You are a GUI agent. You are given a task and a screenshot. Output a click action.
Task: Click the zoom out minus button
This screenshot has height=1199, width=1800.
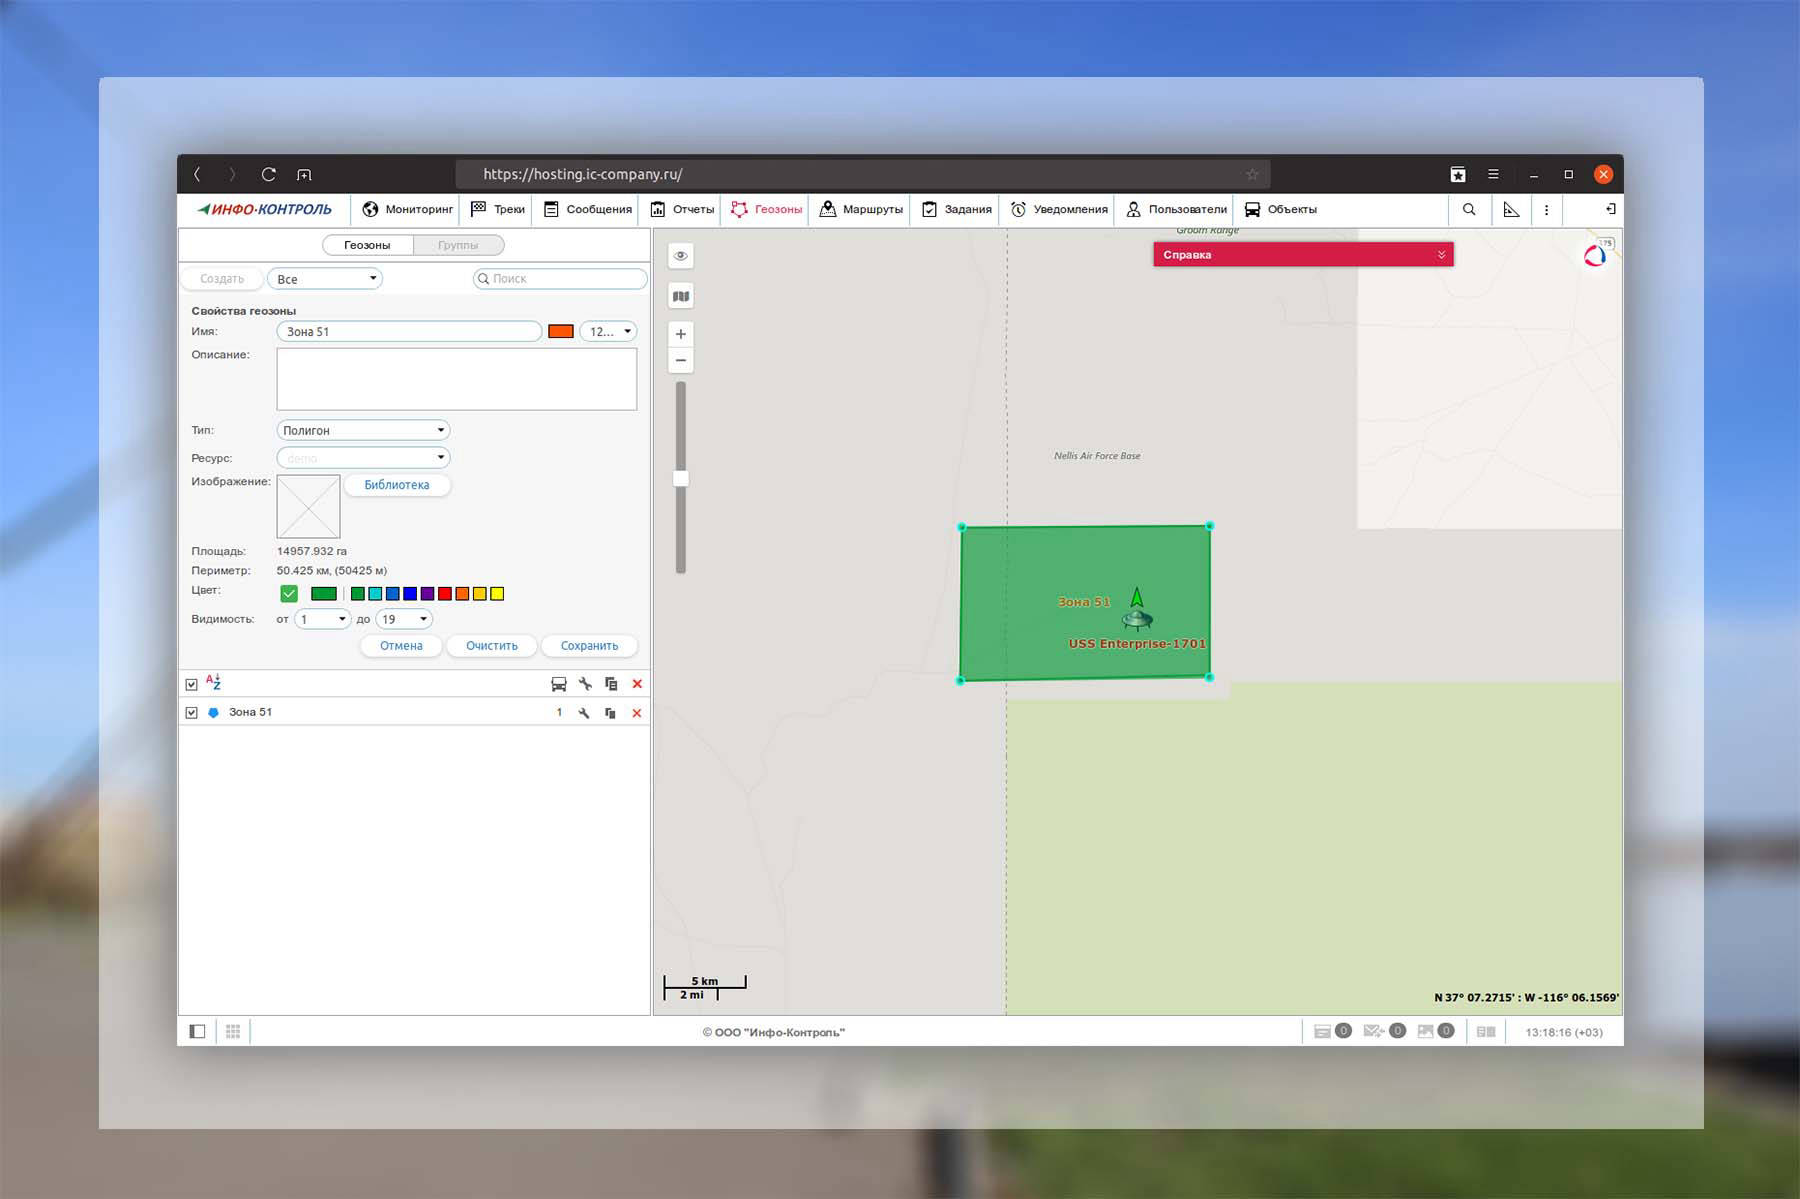coord(681,360)
